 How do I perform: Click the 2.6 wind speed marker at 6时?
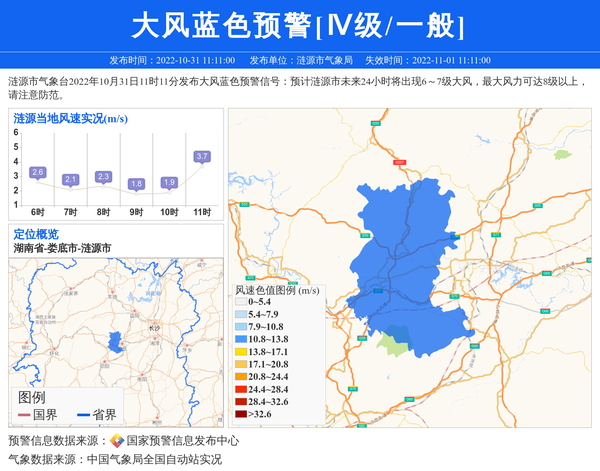(x=38, y=172)
